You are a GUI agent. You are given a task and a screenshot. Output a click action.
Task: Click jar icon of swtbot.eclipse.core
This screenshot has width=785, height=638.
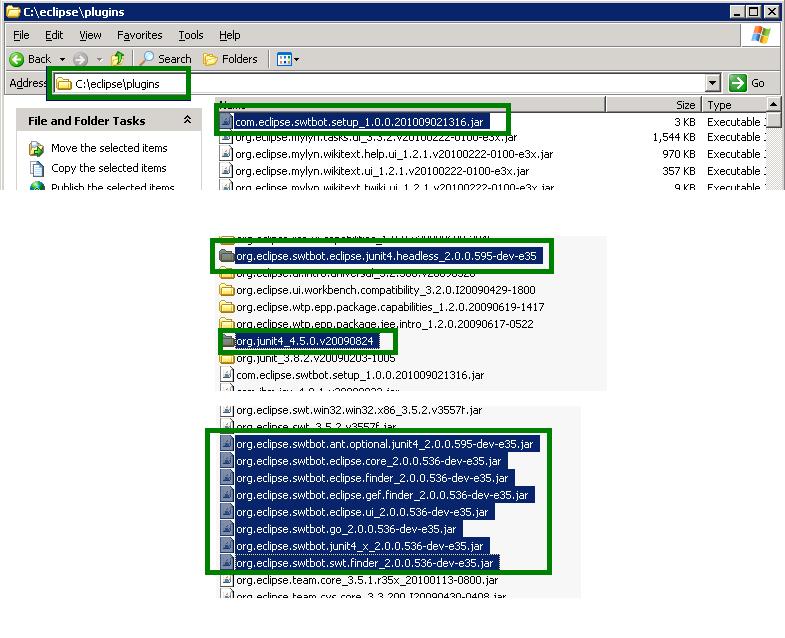tap(227, 461)
